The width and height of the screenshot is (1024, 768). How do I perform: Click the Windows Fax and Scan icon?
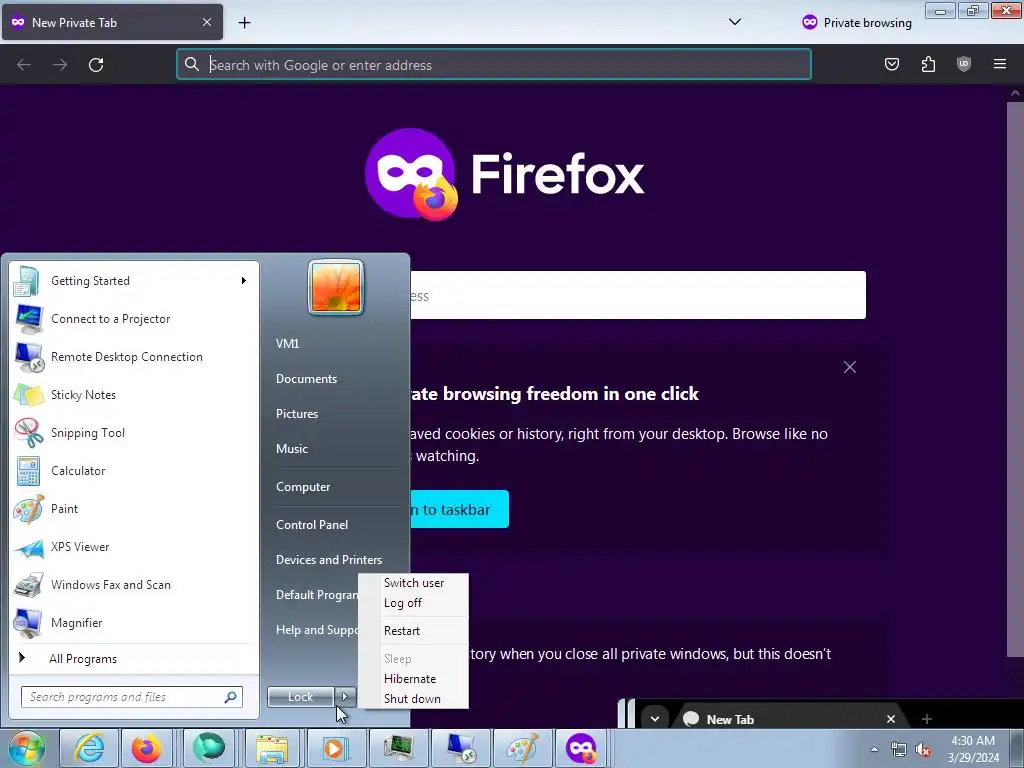pyautogui.click(x=28, y=585)
